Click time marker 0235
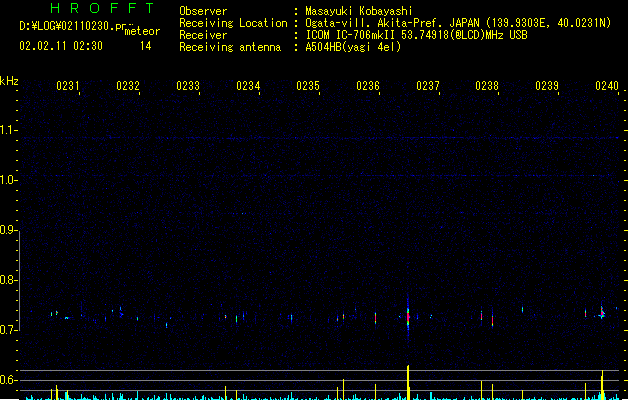Screen dimensions: 629x400 point(308,86)
